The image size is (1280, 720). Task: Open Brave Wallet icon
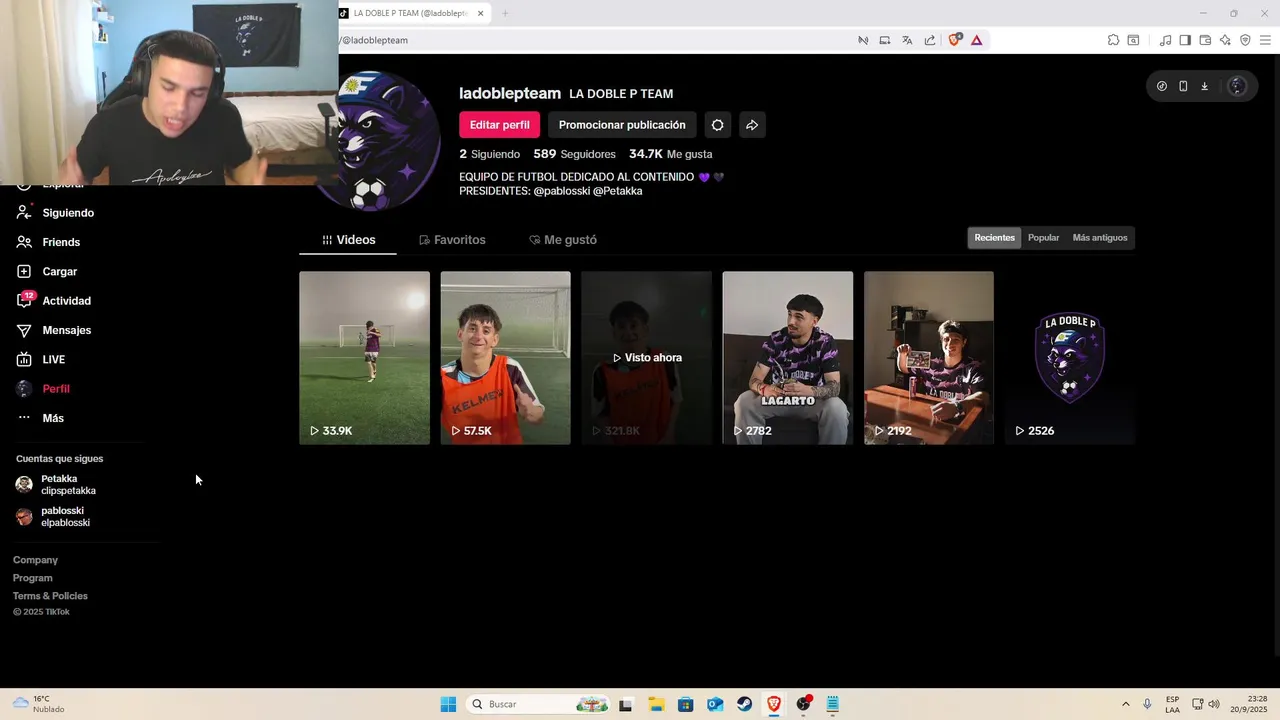point(1205,40)
